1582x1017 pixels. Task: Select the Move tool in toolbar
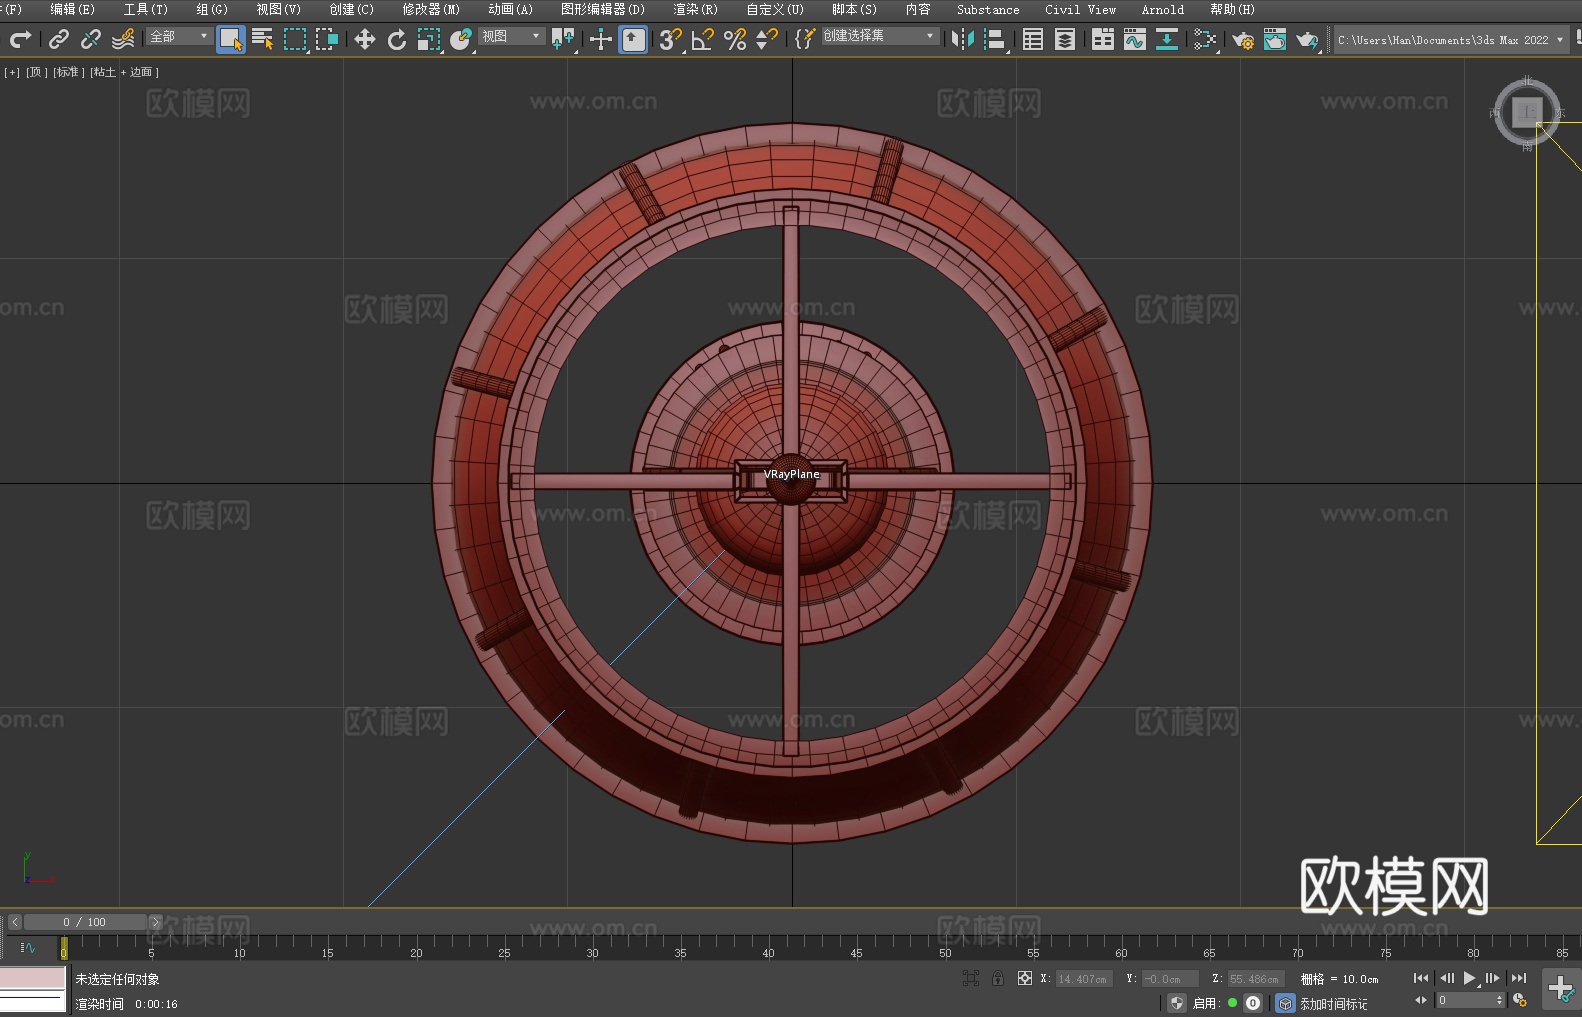tap(365, 39)
